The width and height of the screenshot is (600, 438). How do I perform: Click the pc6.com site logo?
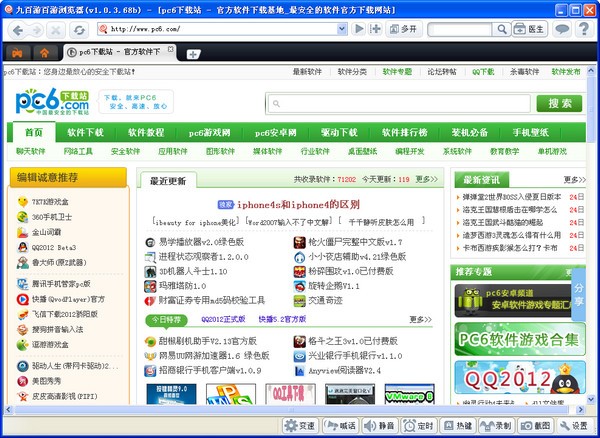[x=52, y=101]
